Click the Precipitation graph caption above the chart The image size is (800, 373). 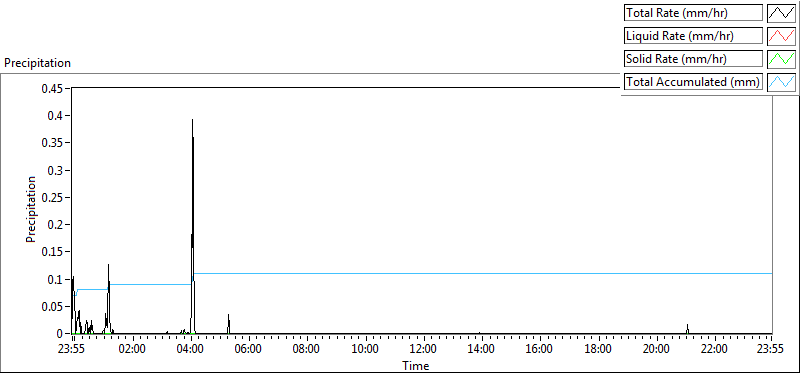(37, 63)
